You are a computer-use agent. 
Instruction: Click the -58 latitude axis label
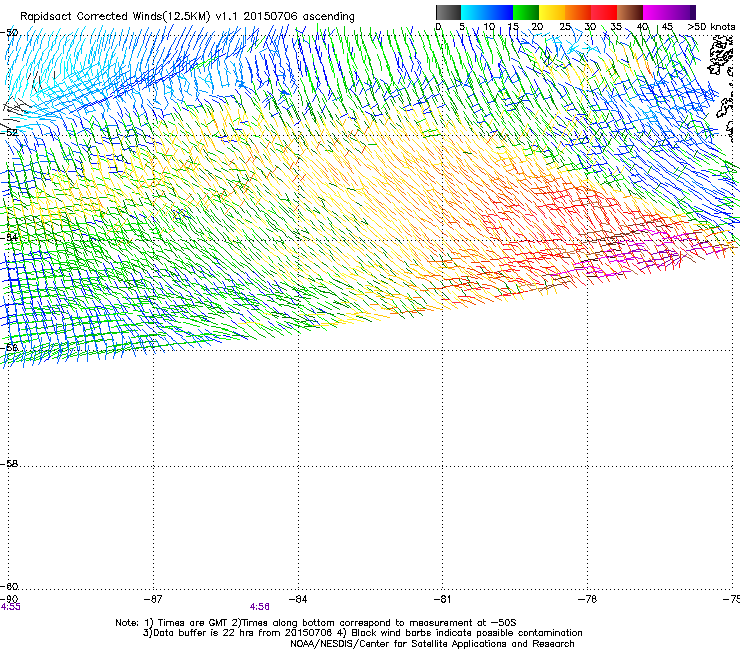coord(9,464)
